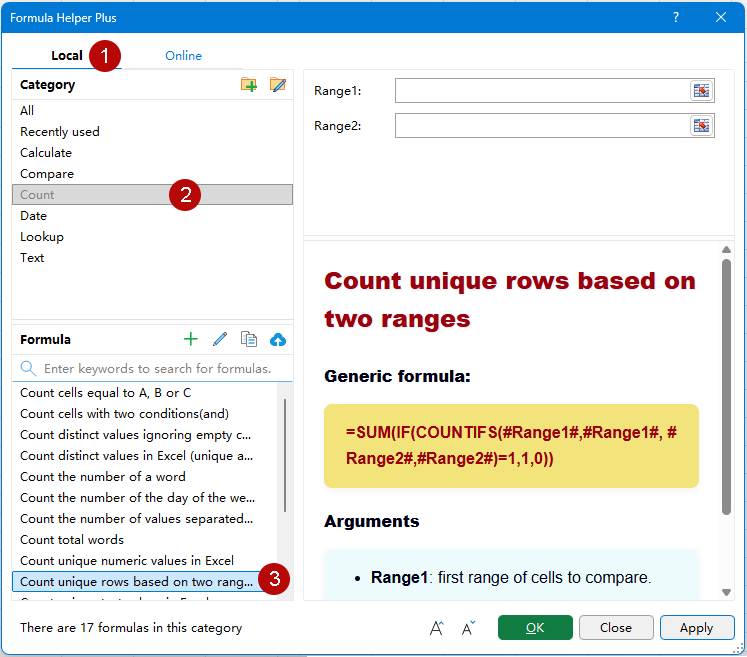Select the Lookup category
This screenshot has width=747, height=657.
(x=152, y=236)
